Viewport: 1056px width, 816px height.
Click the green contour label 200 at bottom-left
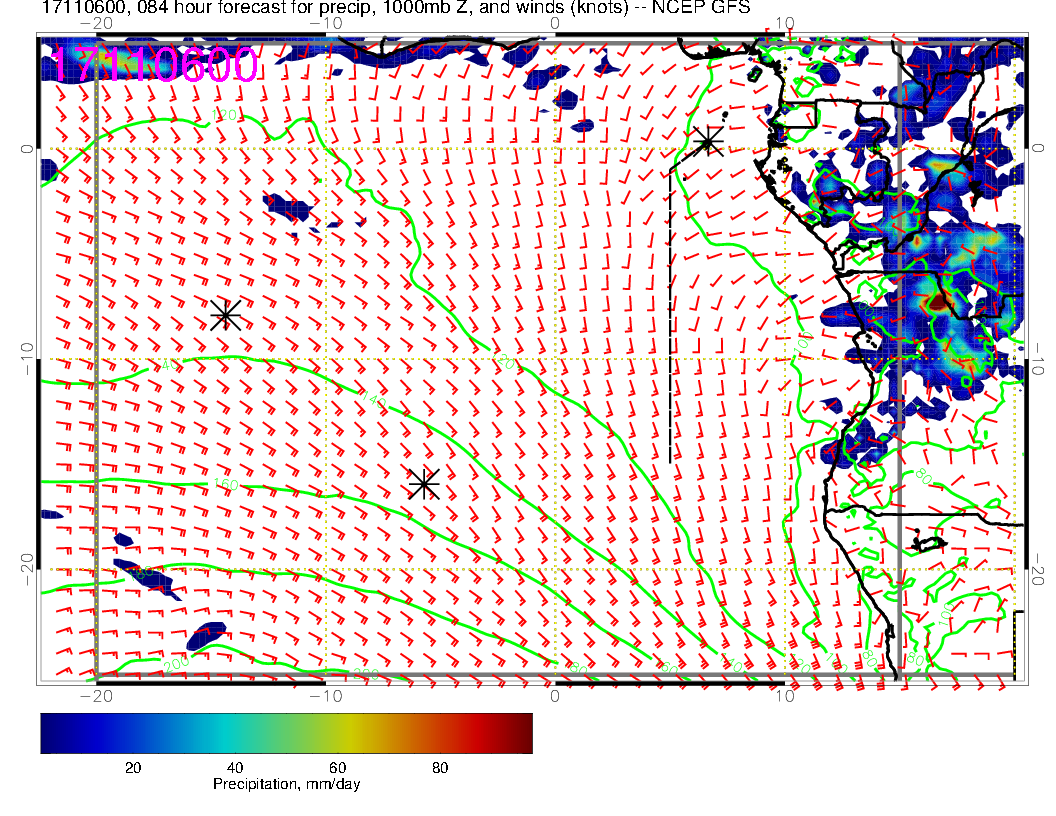[175, 665]
